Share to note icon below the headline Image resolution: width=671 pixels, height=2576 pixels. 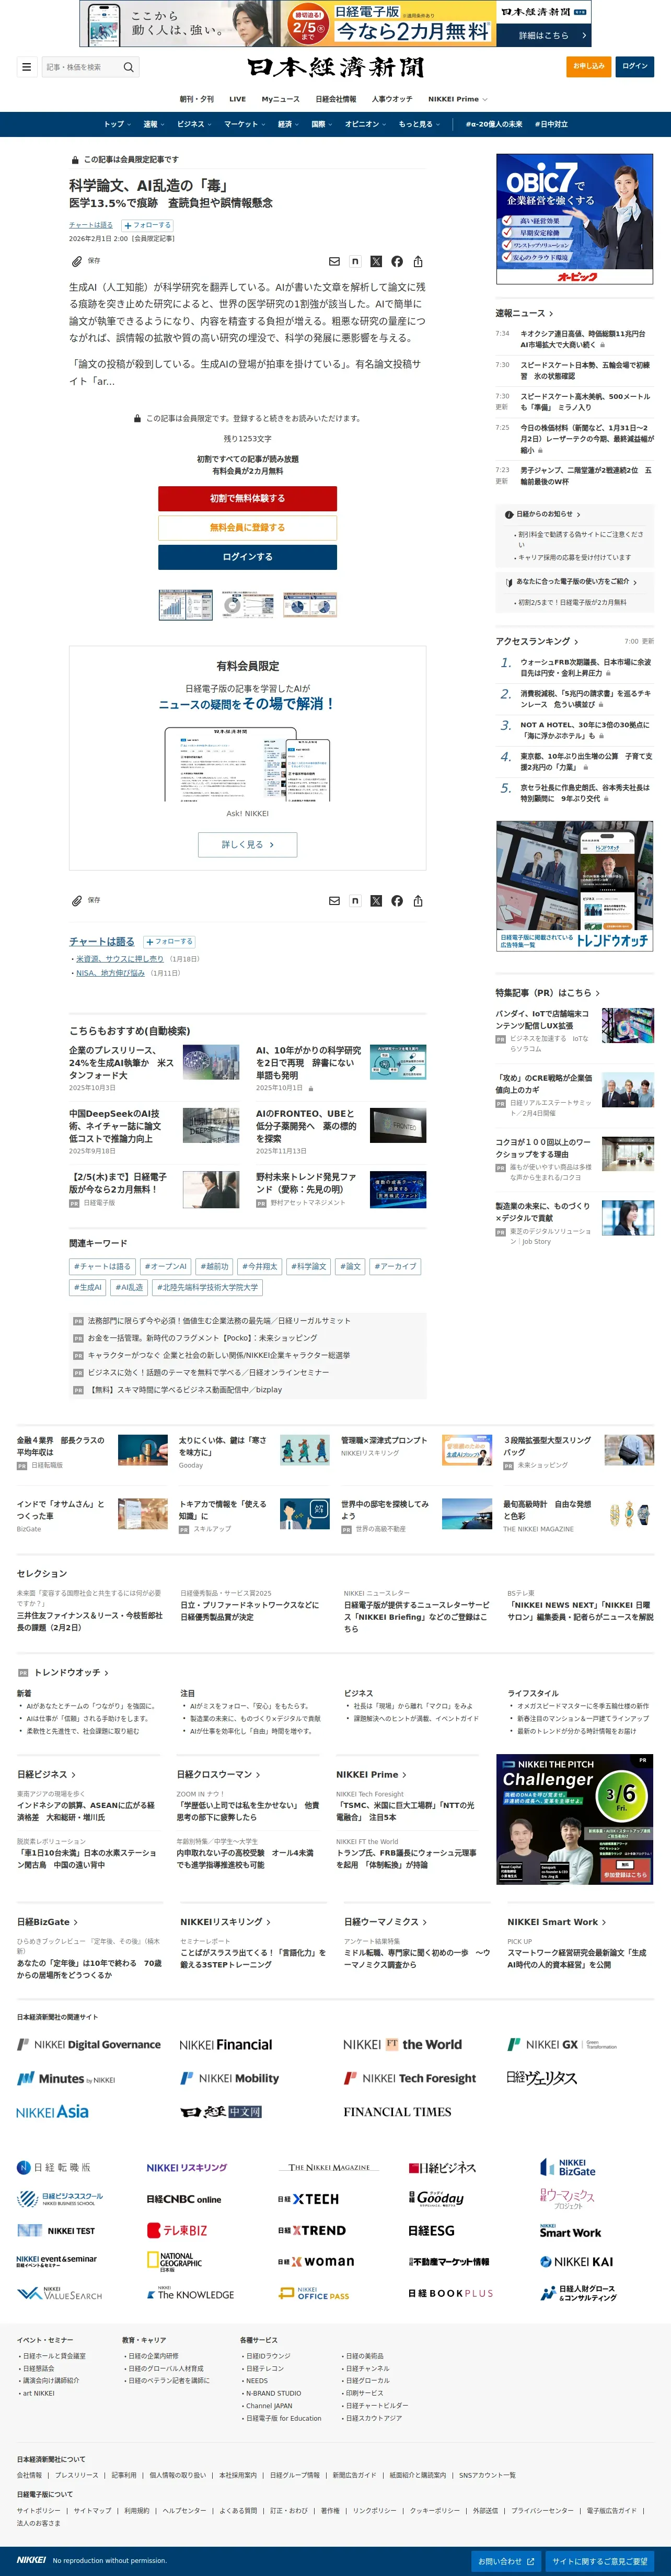pyautogui.click(x=355, y=261)
